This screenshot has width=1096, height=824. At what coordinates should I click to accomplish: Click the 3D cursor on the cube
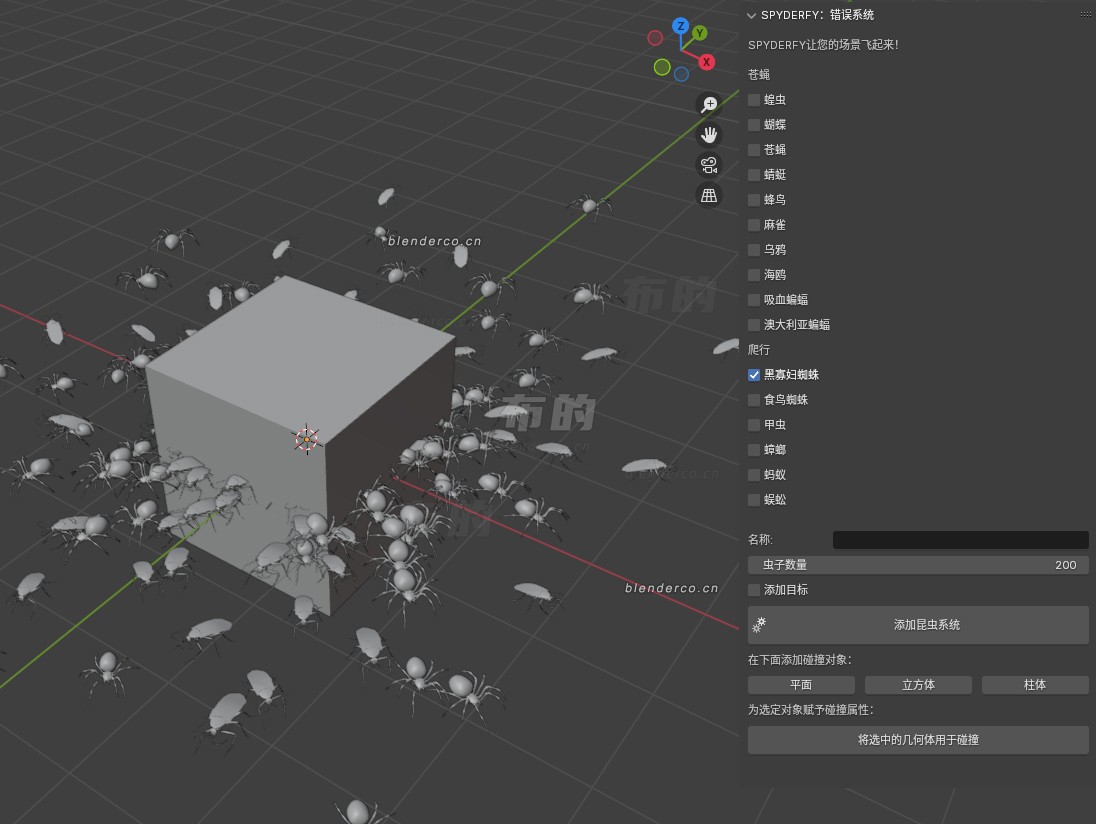(307, 439)
